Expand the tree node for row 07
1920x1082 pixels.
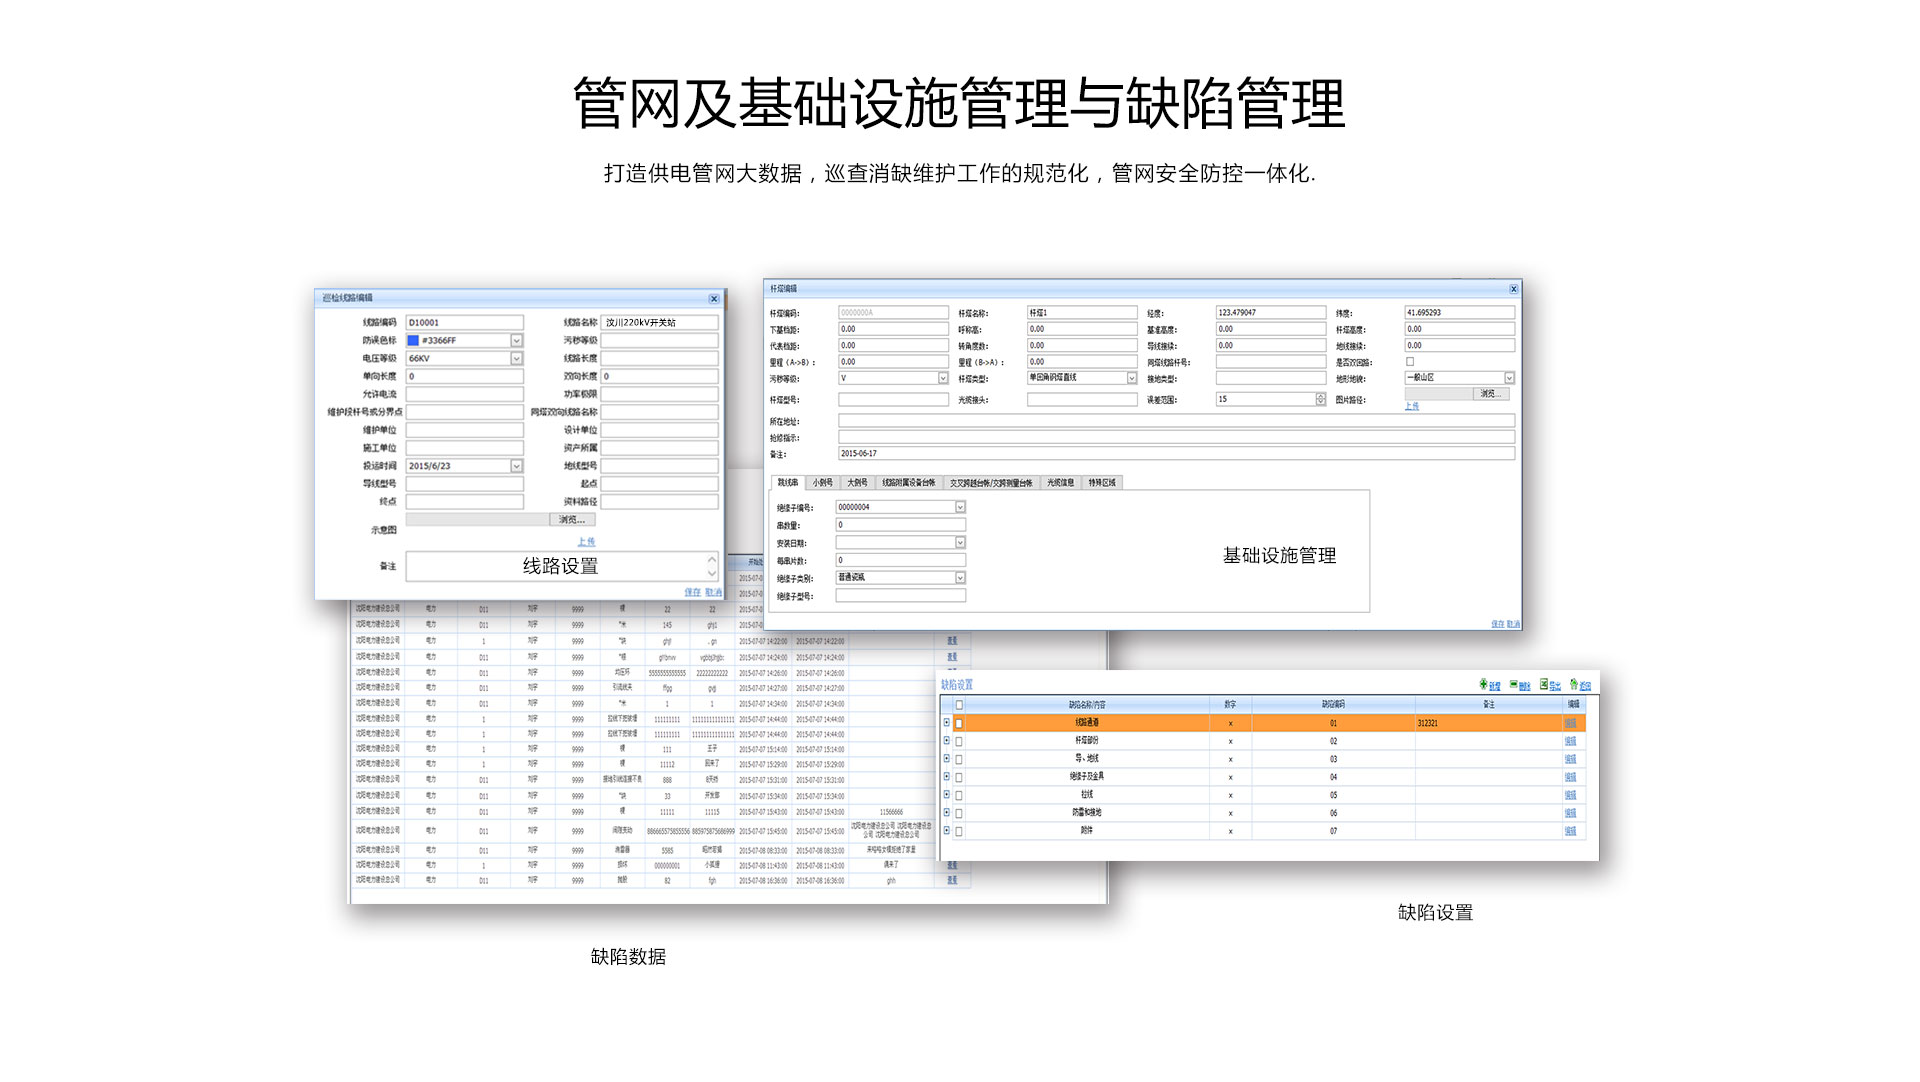click(946, 831)
